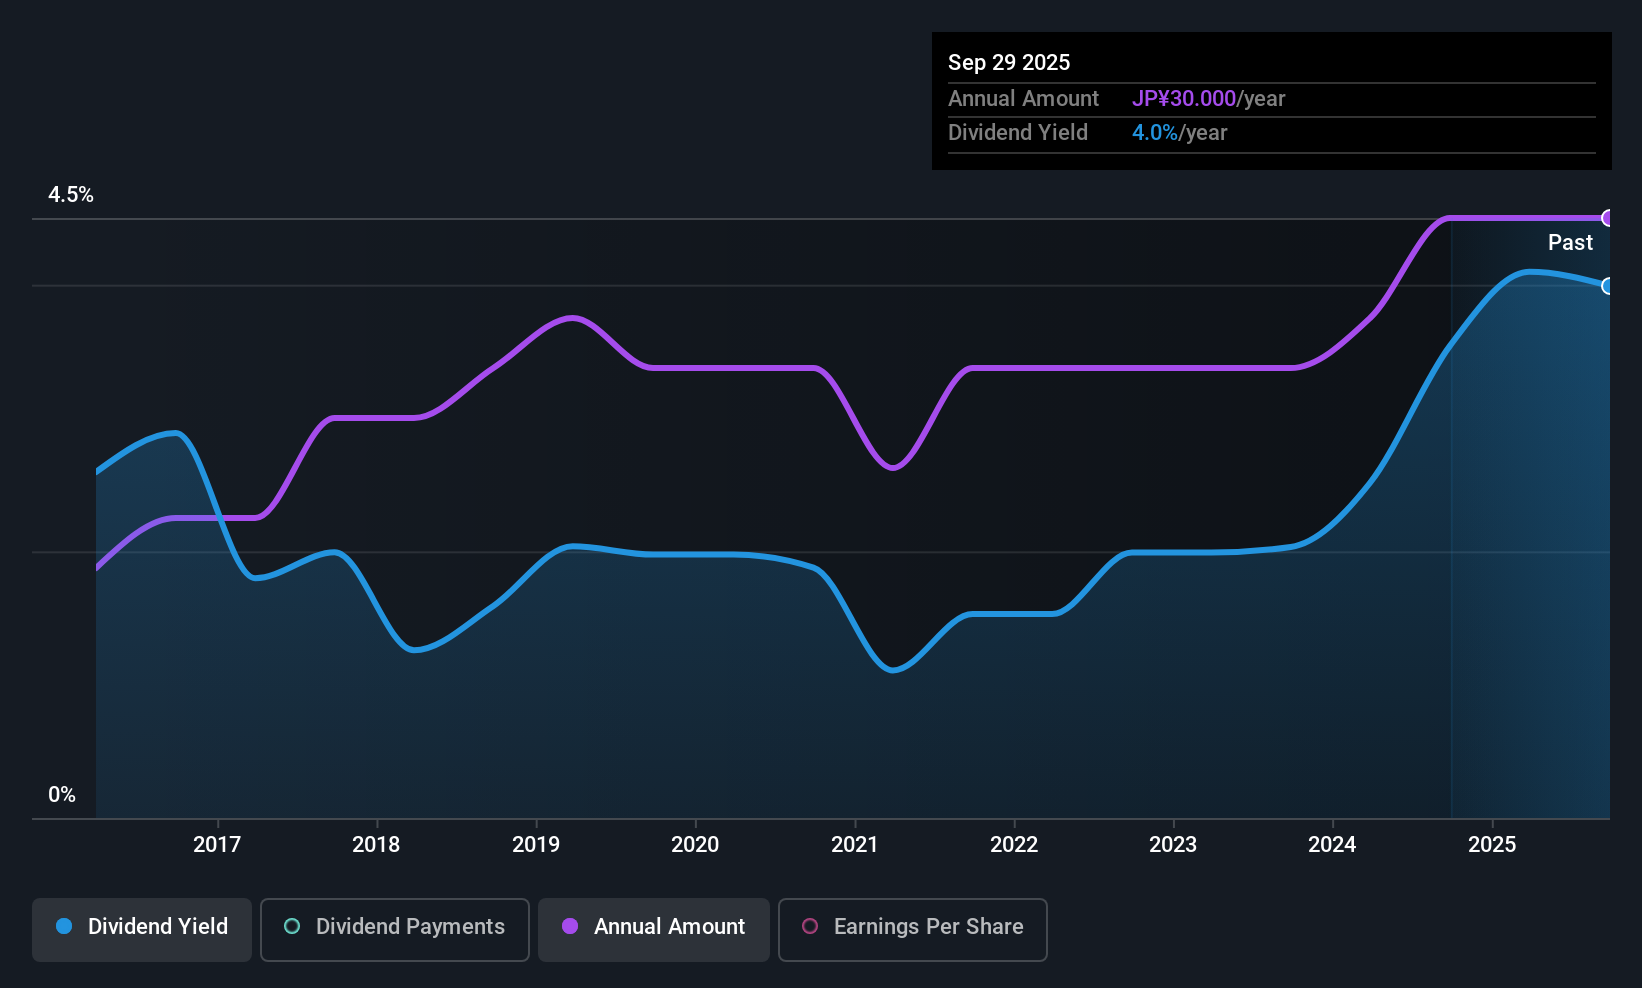This screenshot has width=1642, height=988.
Task: Click the 2025 x-axis label
Action: [x=1492, y=844]
